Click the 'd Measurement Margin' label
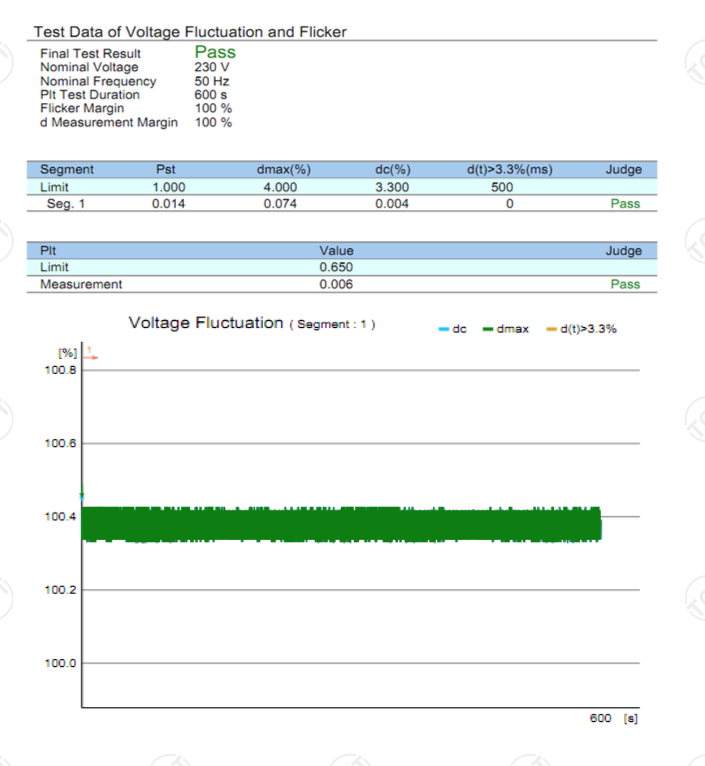This screenshot has height=766, width=705. 109,122
